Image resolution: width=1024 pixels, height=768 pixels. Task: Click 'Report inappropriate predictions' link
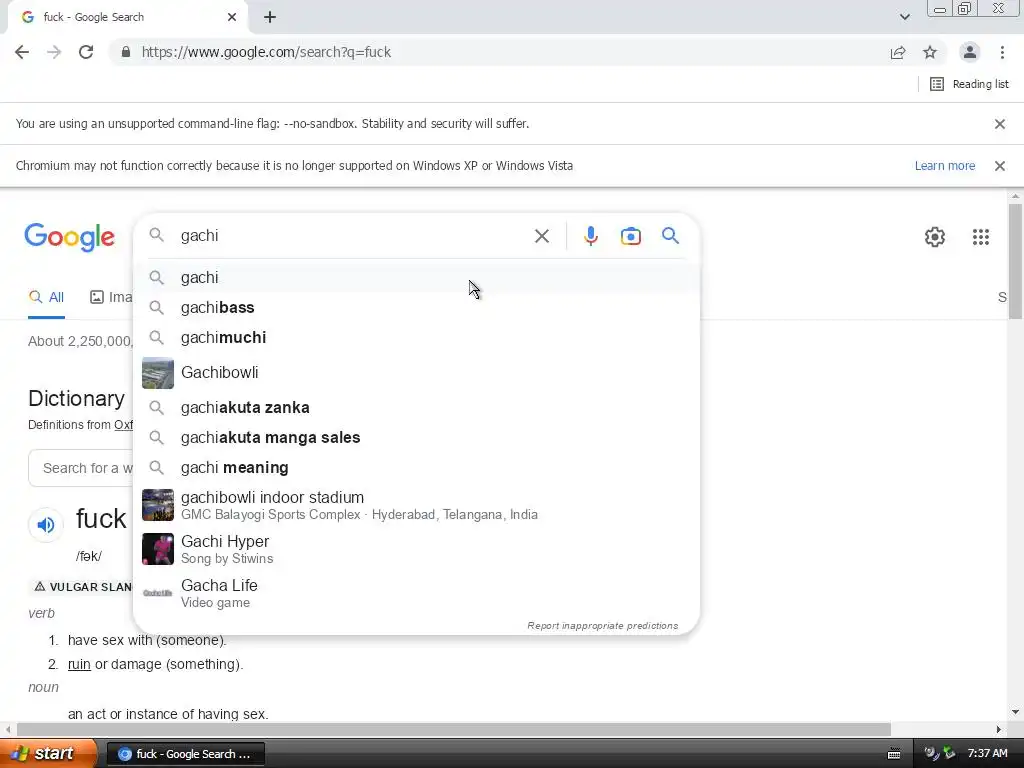coord(603,626)
